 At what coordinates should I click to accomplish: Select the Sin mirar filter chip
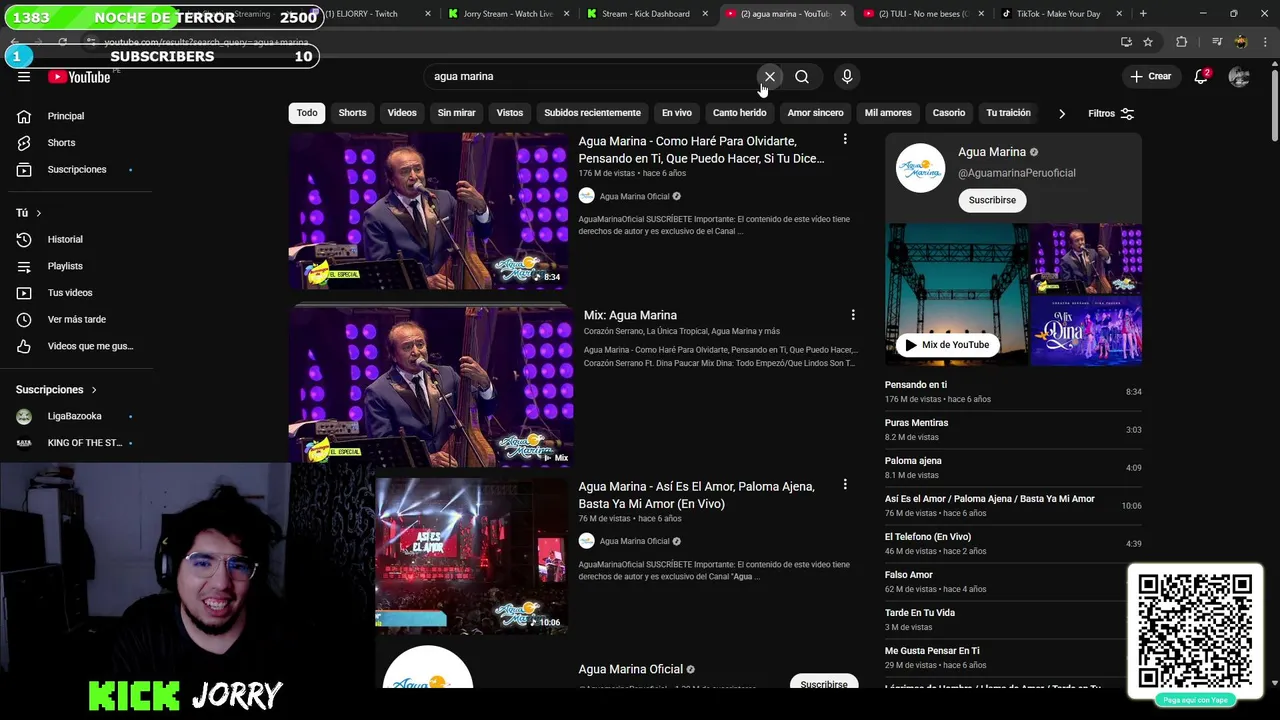(x=456, y=113)
